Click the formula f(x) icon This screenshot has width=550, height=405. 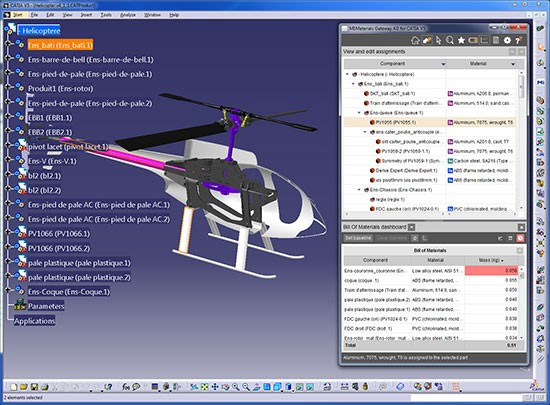[126, 387]
